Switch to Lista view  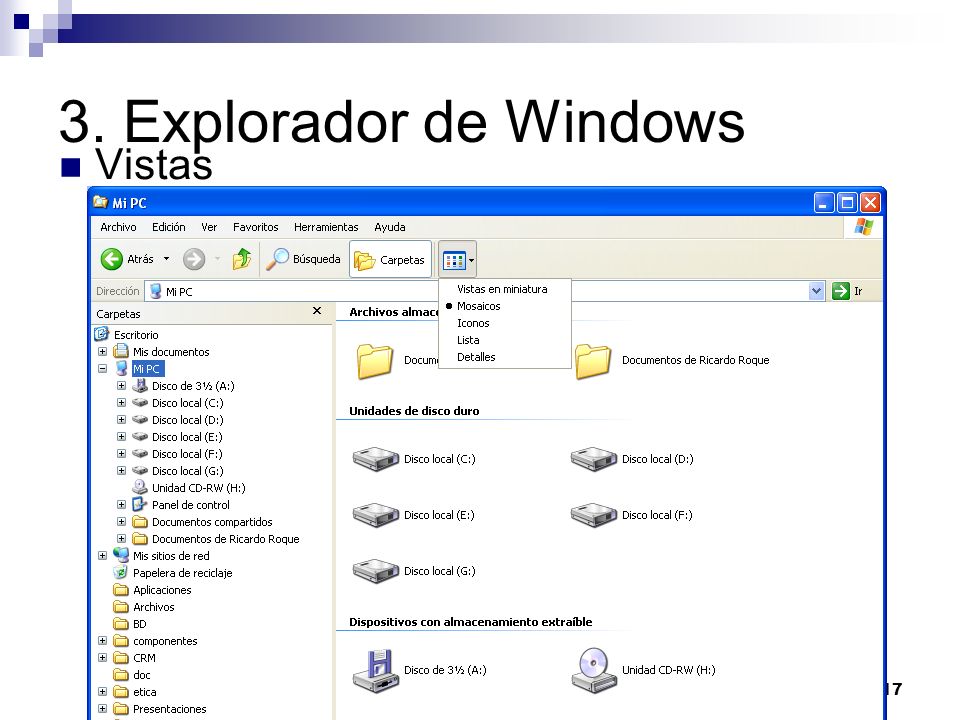pos(468,340)
